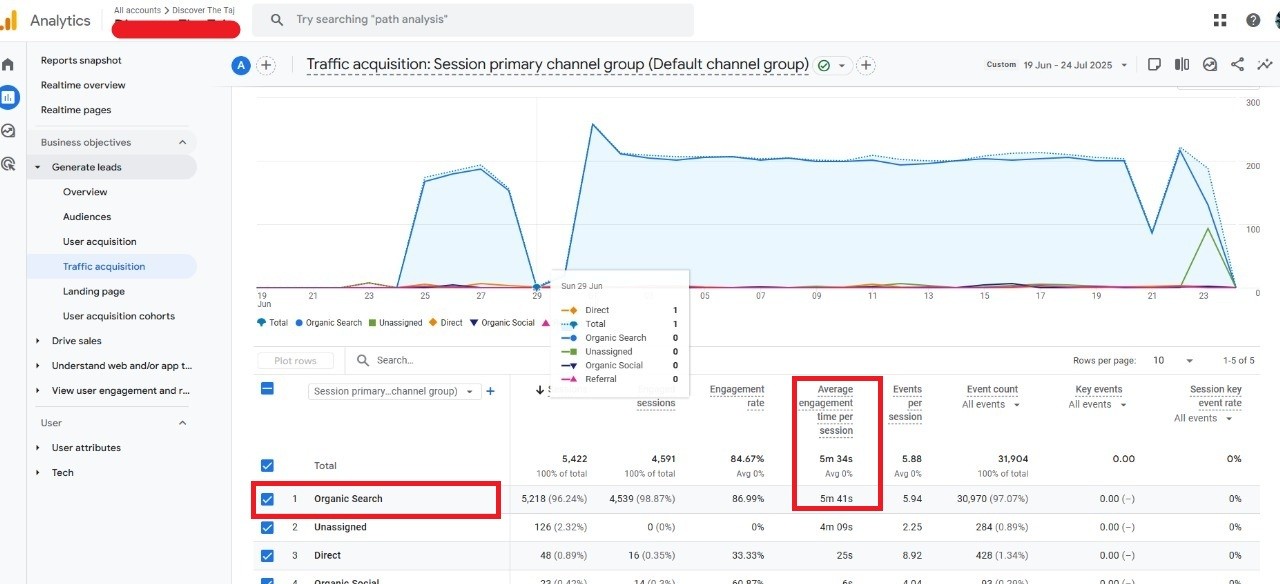
Task: Open the Home icon in left rail
Action: tap(9, 65)
